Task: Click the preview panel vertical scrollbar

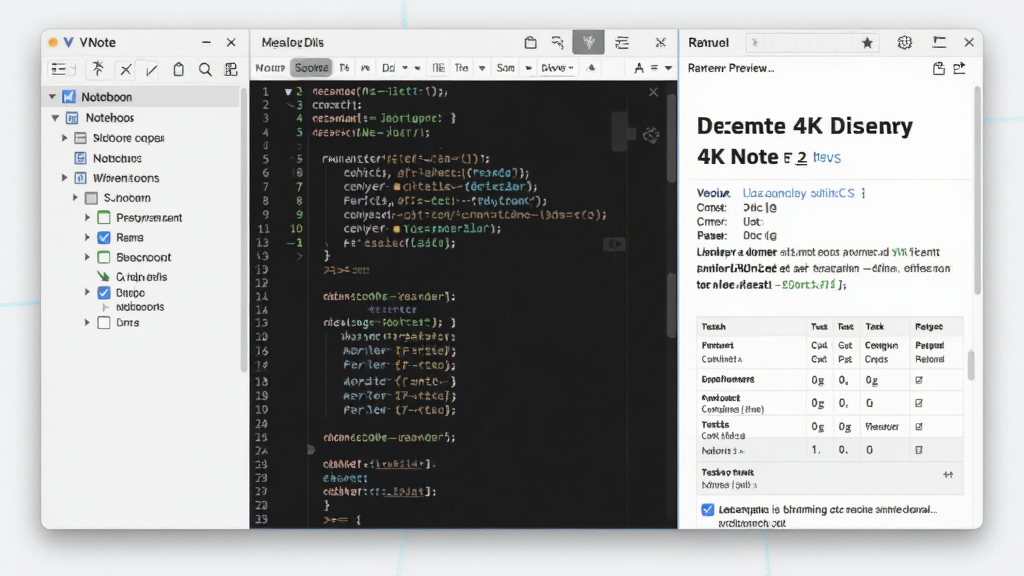Action: (x=978, y=189)
